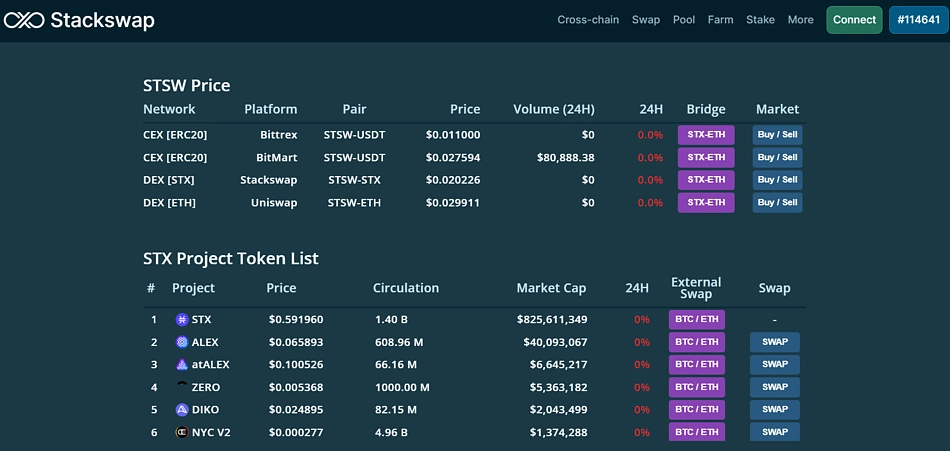
Task: Click the STX Project Token List heading
Action: coord(231,259)
